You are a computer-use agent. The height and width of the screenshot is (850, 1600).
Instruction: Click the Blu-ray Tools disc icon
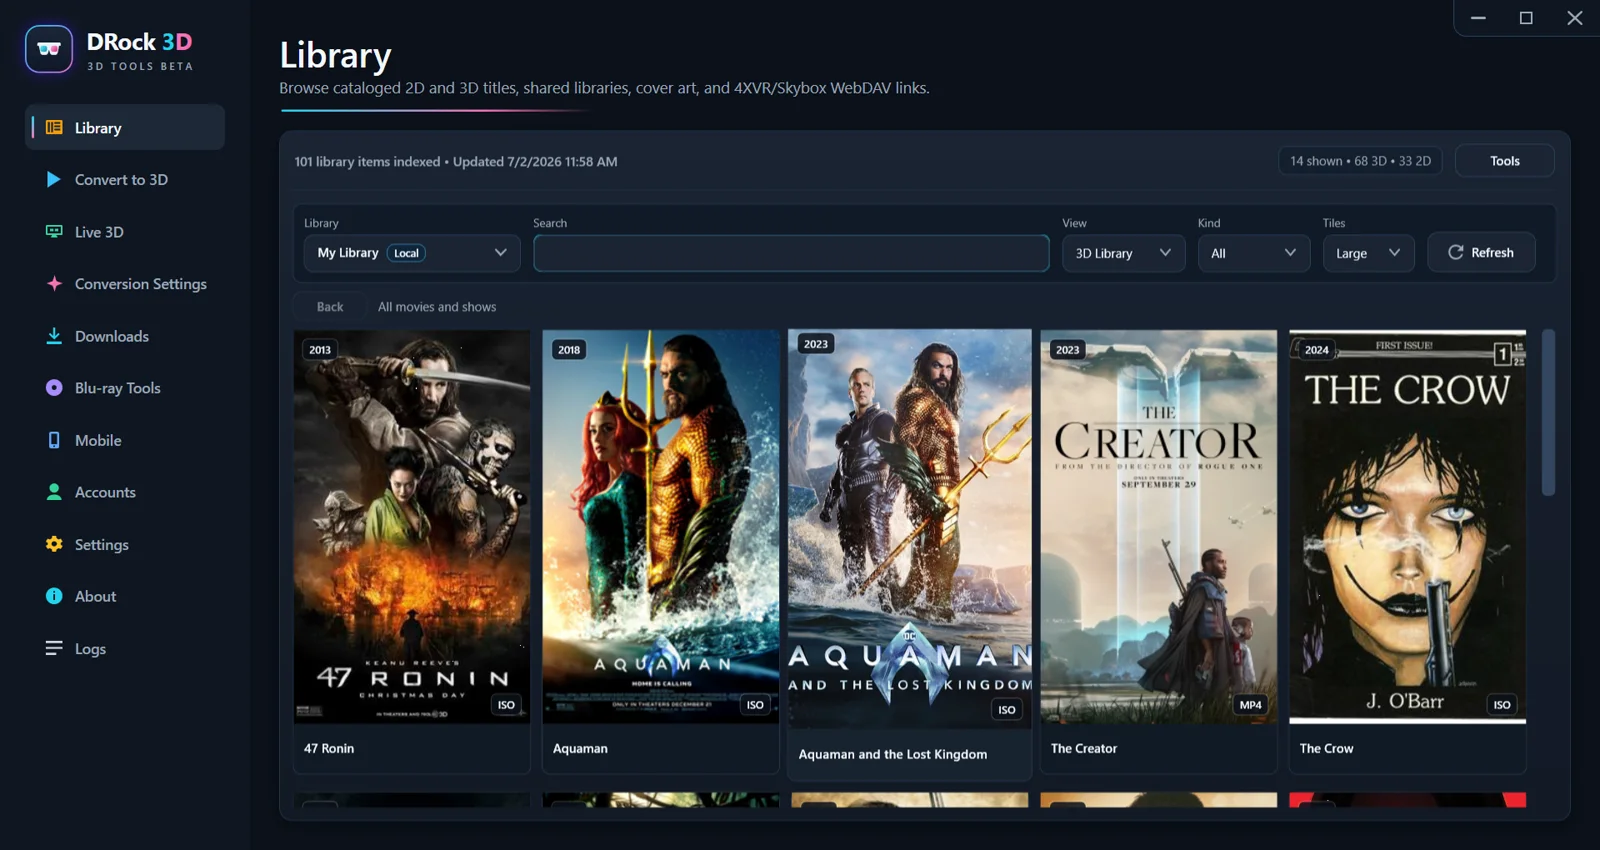click(x=54, y=387)
